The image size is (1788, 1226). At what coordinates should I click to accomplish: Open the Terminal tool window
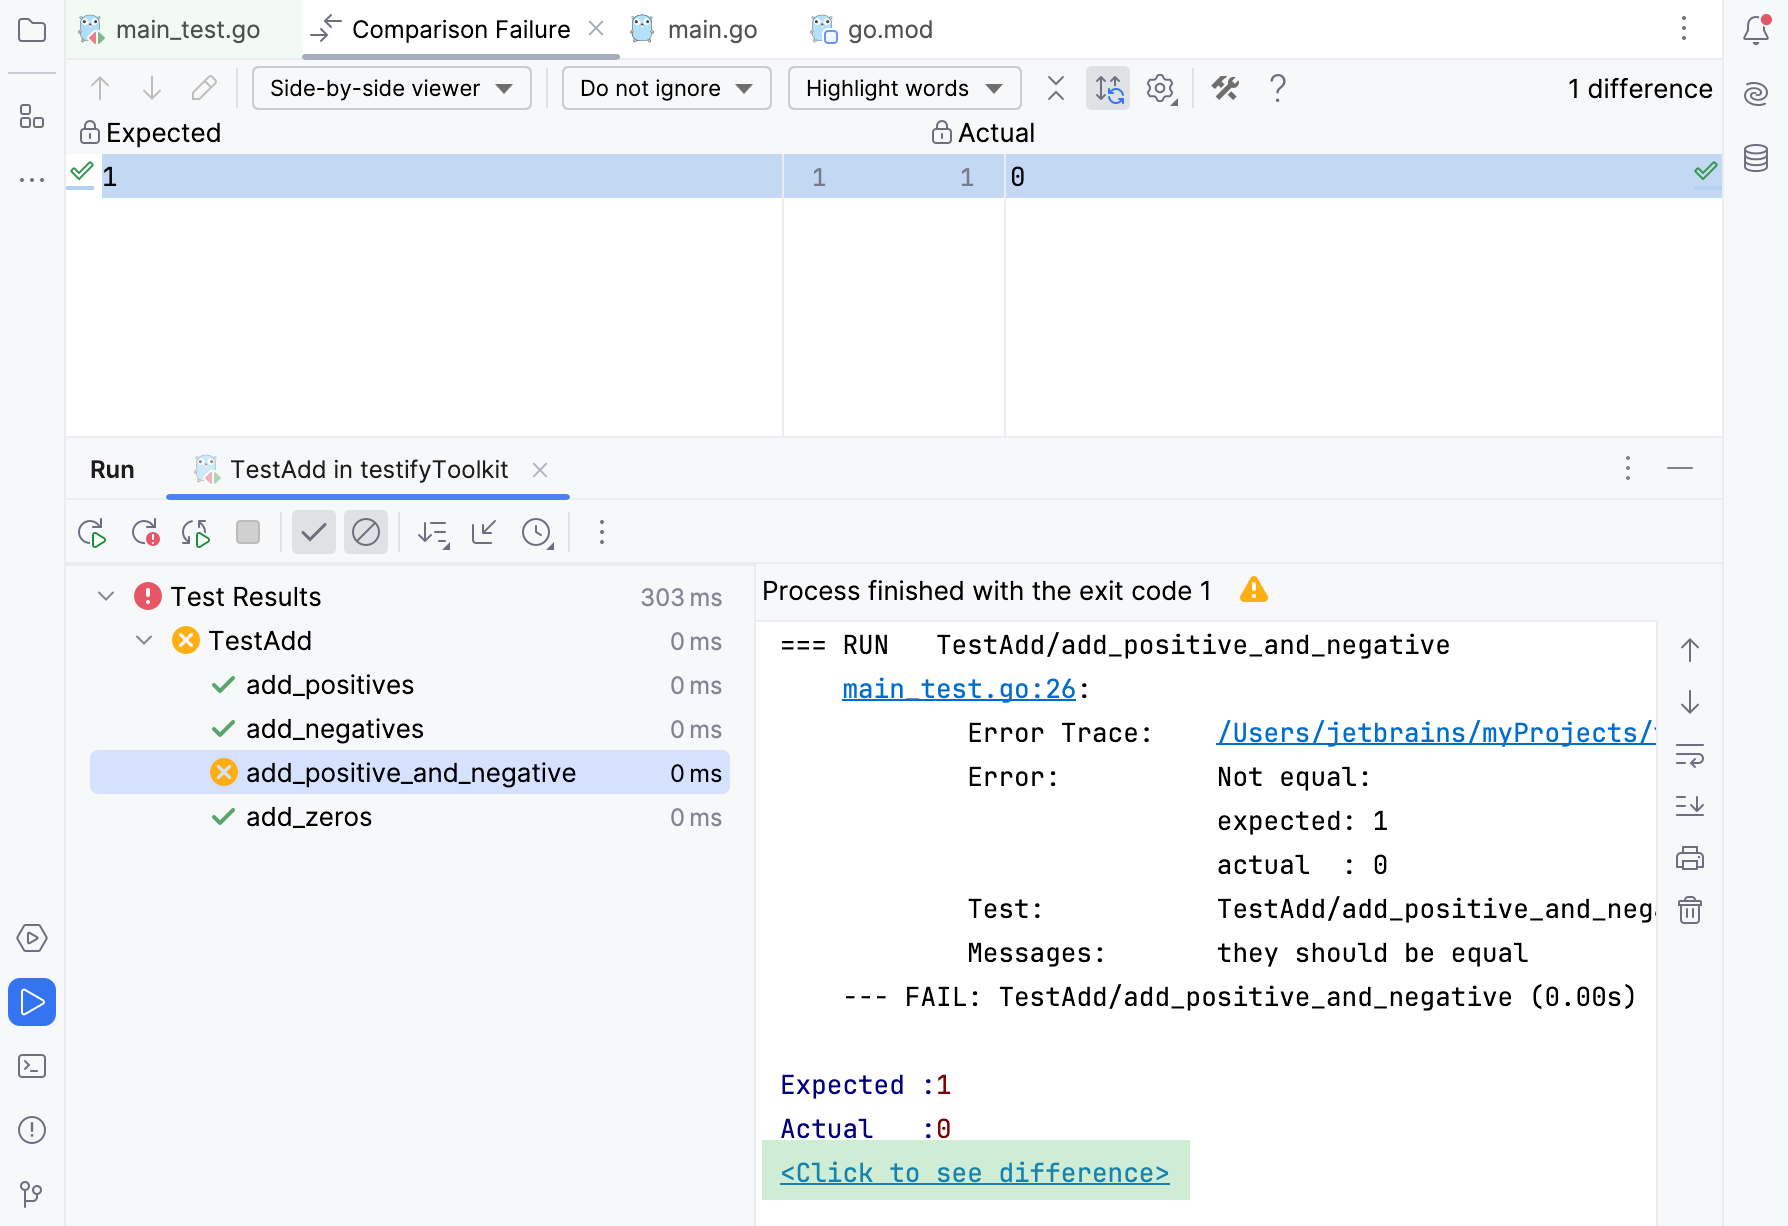tap(32, 1066)
